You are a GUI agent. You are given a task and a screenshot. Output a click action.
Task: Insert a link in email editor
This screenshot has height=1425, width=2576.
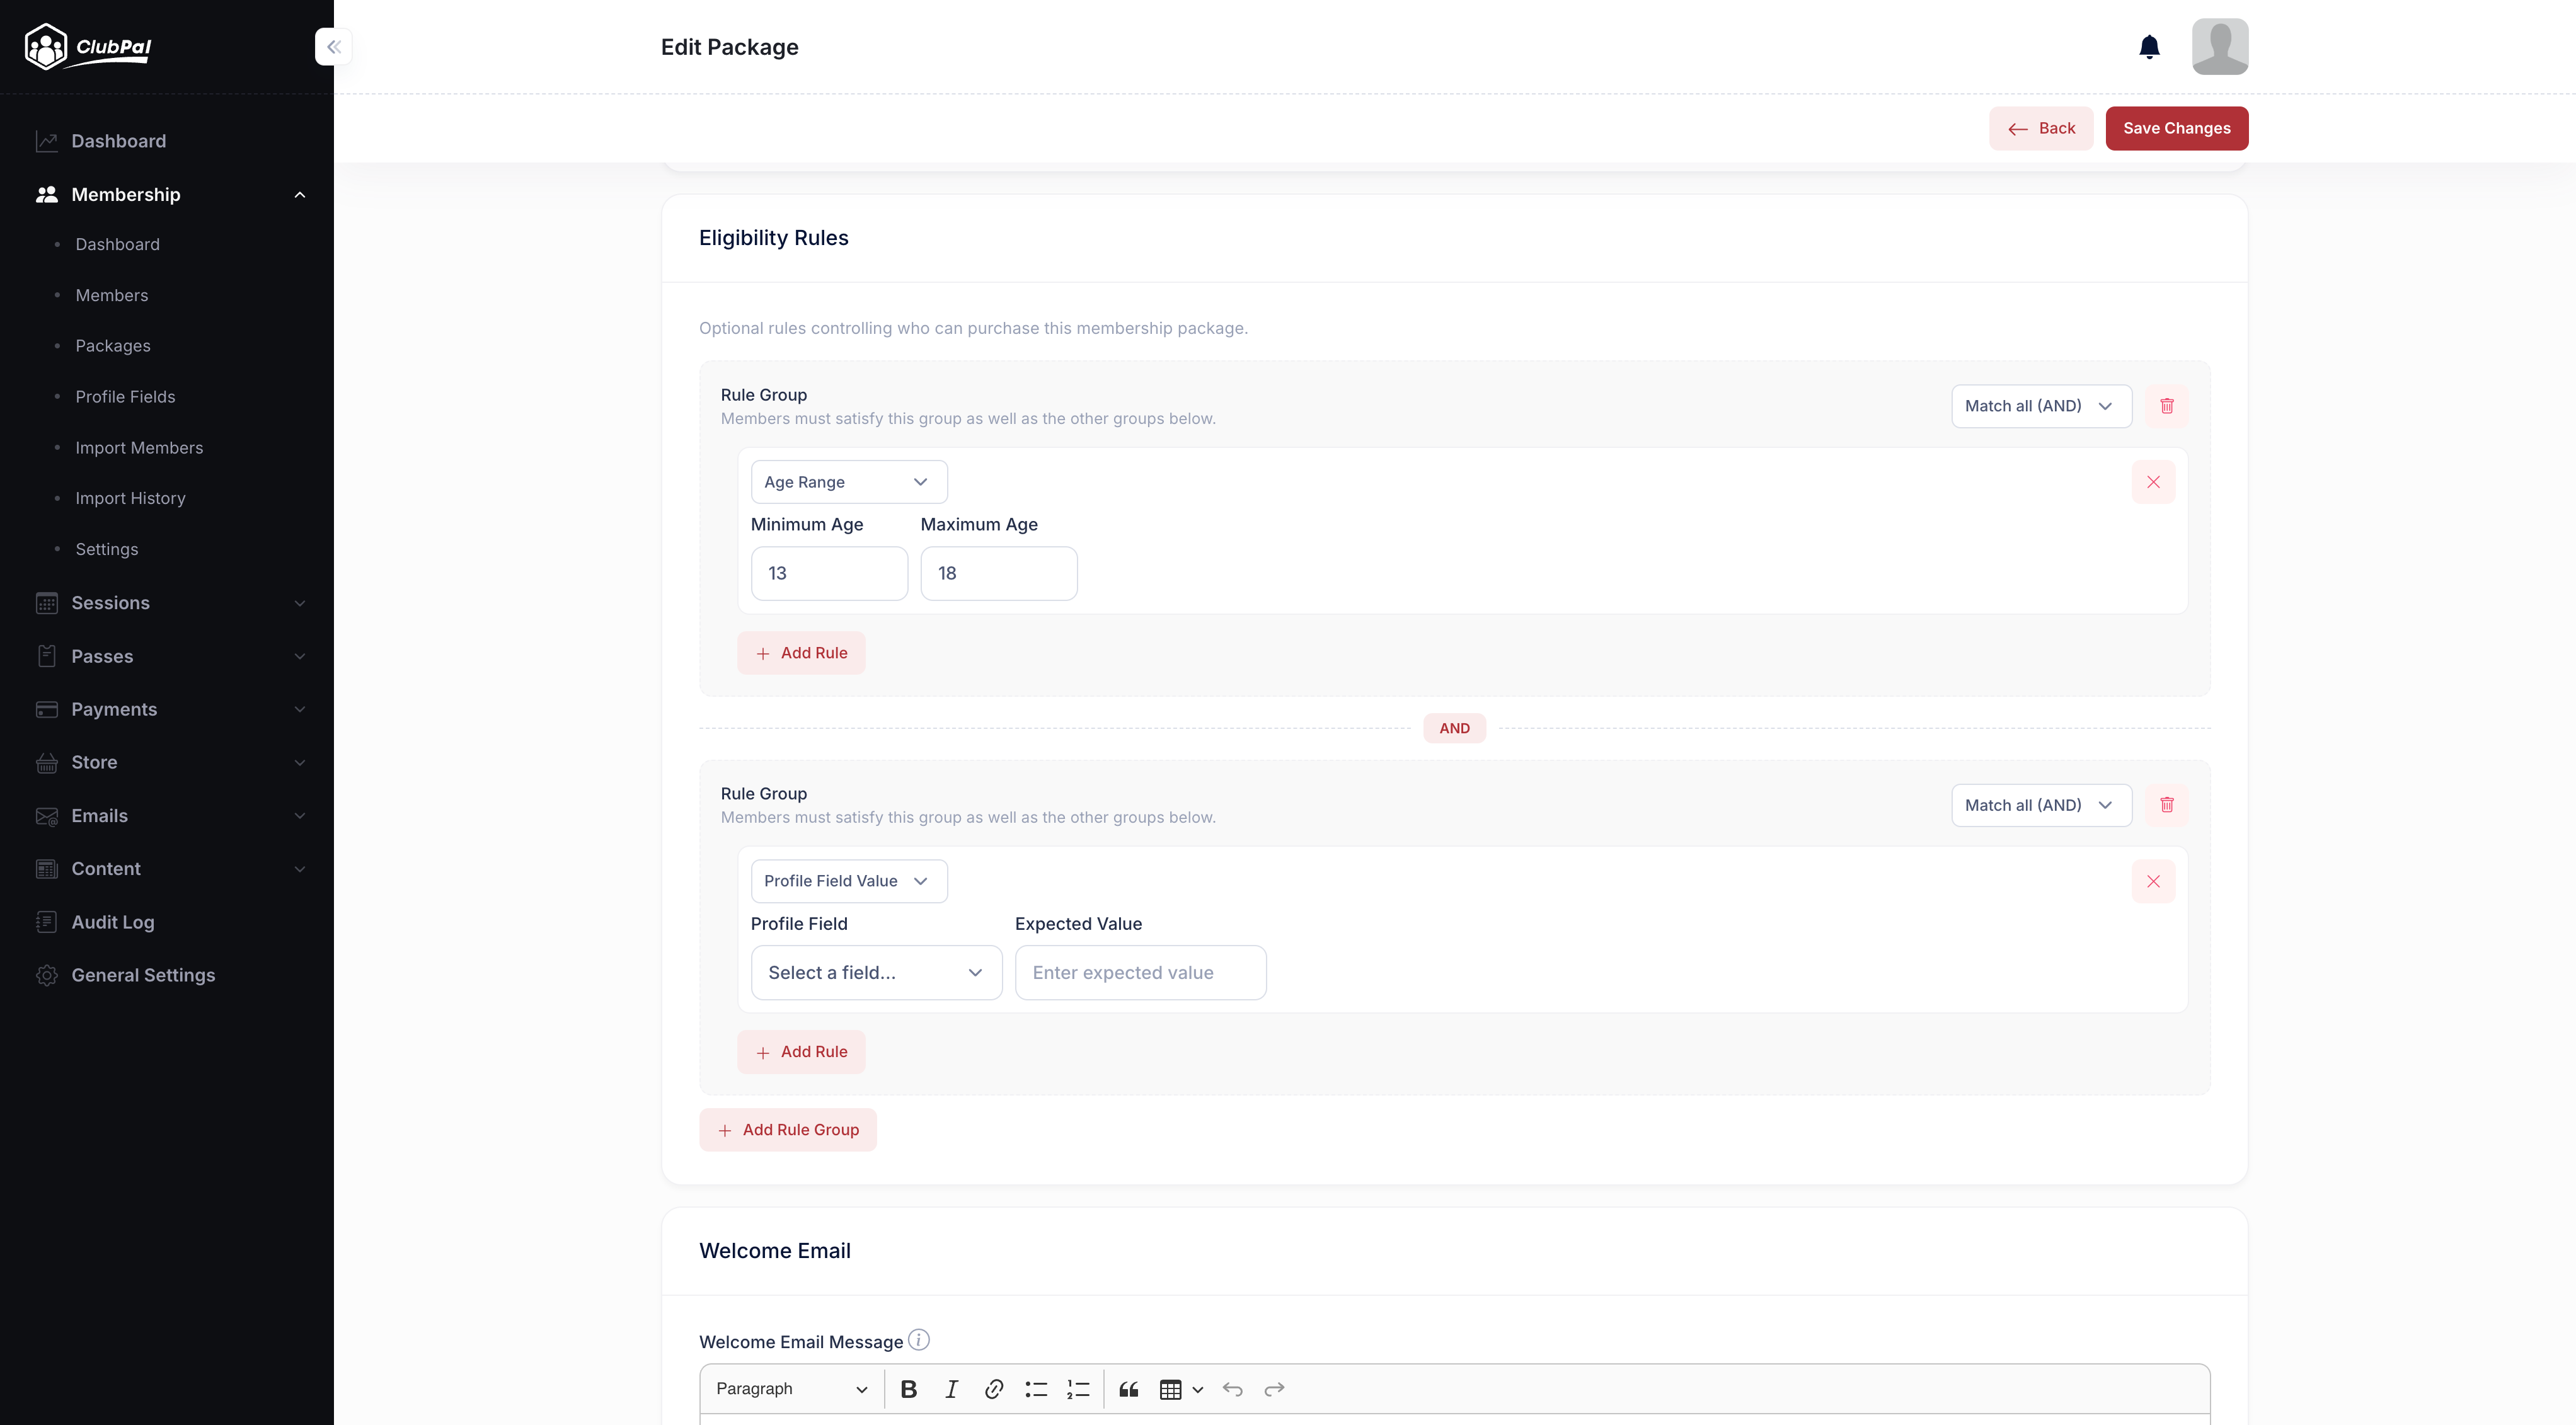[993, 1389]
